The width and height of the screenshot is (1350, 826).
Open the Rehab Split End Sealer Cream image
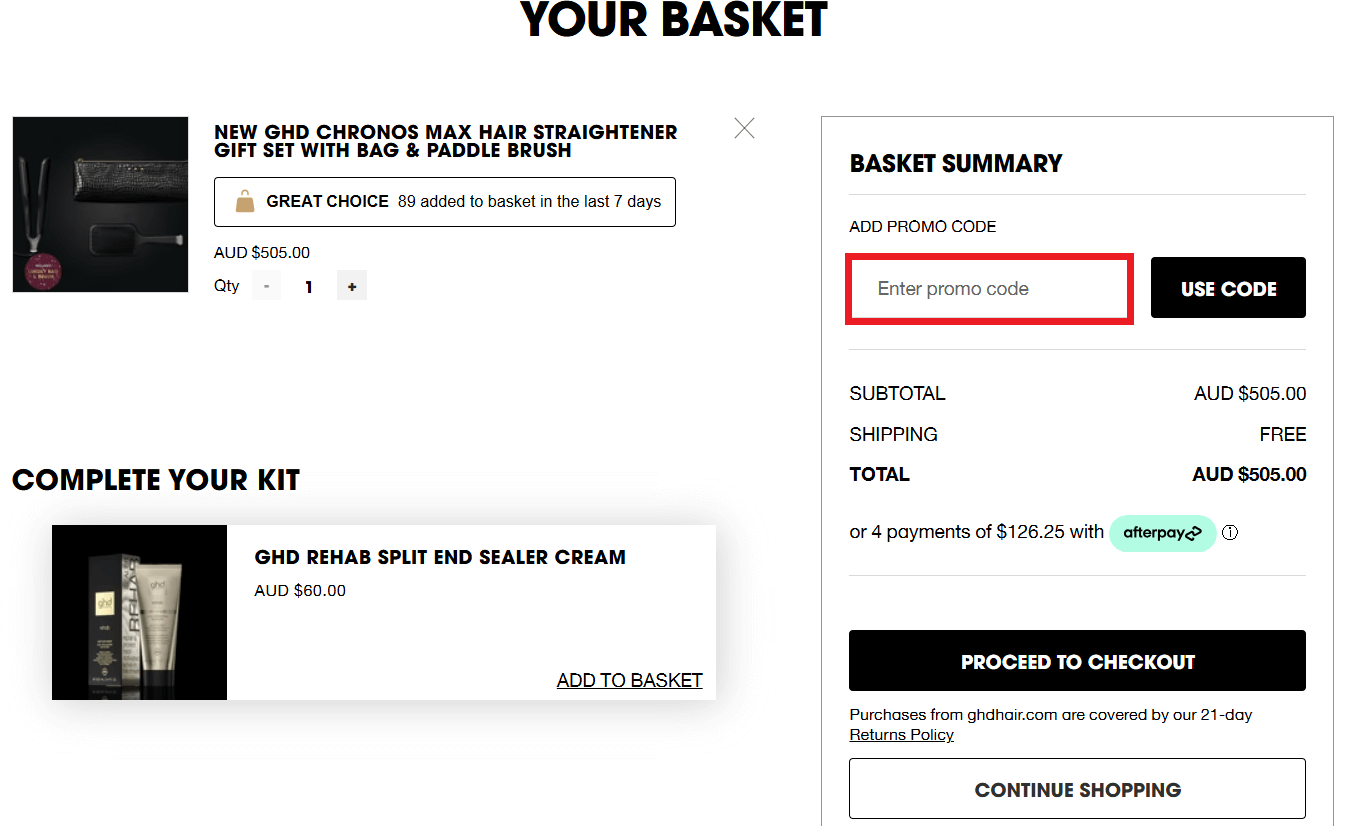point(139,612)
